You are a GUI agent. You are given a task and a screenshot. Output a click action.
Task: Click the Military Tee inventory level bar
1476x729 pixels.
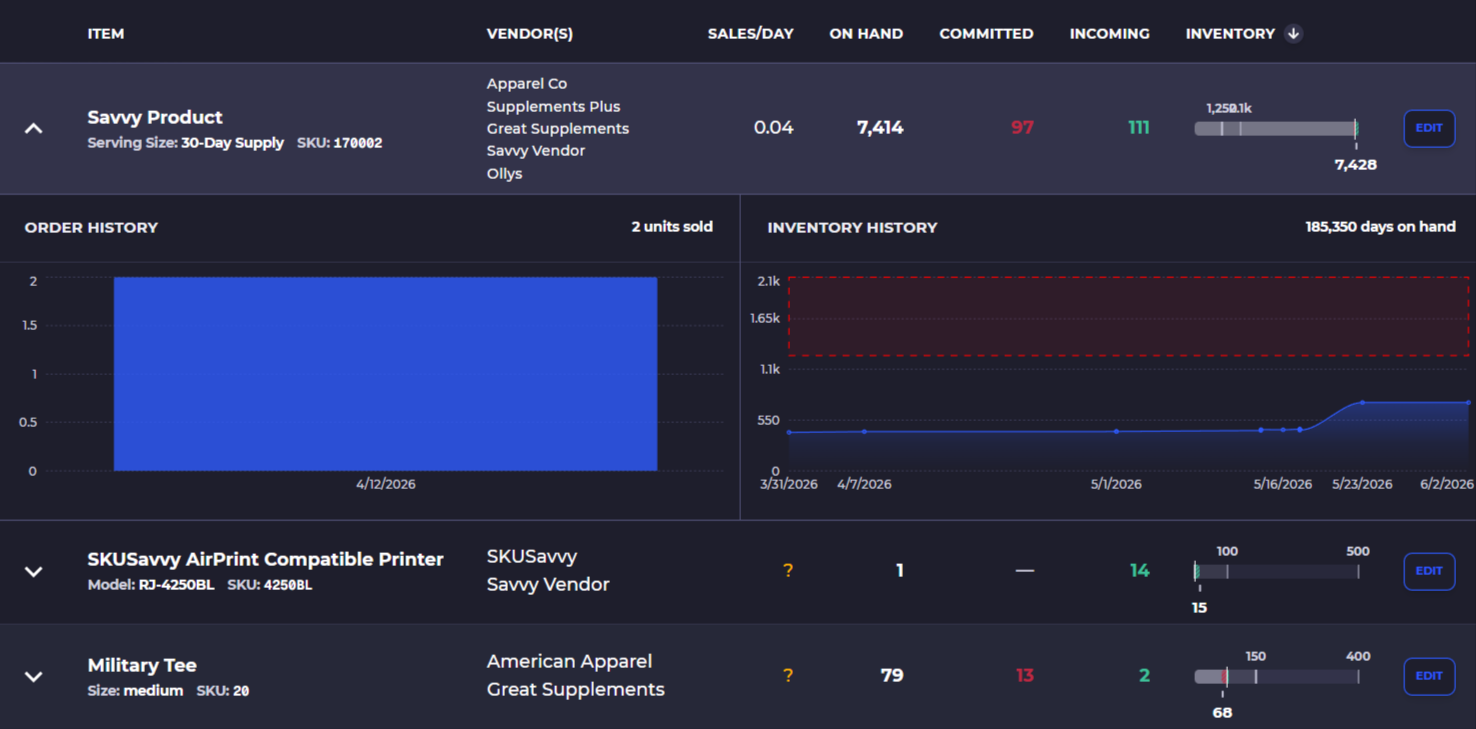pyautogui.click(x=1277, y=677)
